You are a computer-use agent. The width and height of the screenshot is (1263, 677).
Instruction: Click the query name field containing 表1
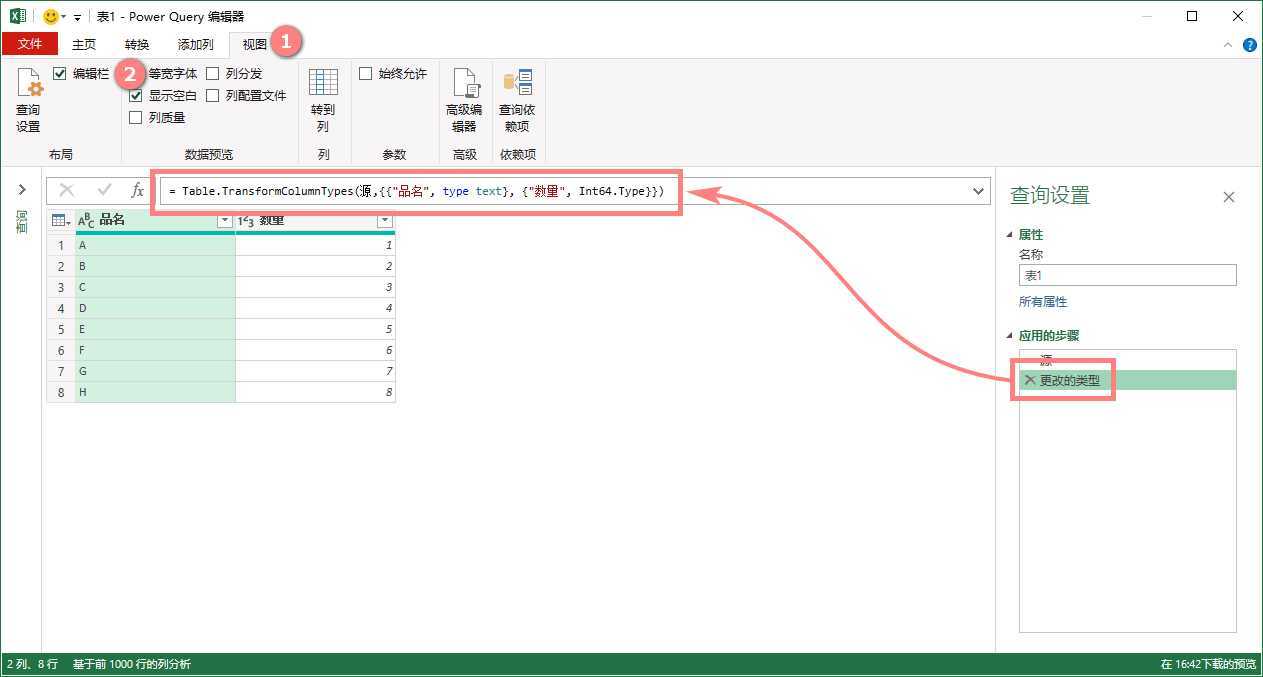point(1128,275)
